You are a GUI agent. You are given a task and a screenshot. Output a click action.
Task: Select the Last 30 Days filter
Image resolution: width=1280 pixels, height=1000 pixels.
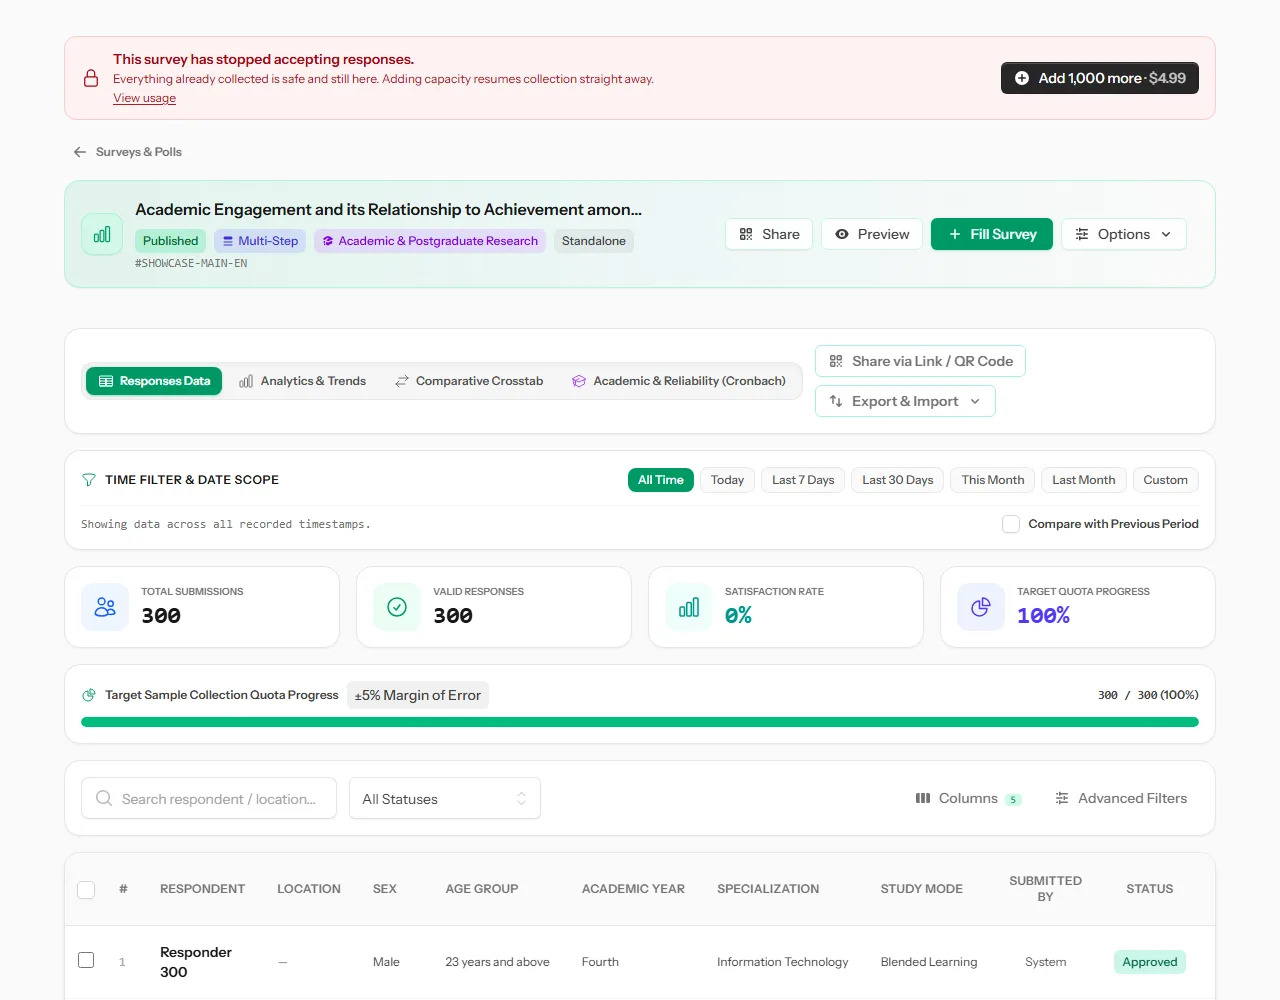coord(898,480)
